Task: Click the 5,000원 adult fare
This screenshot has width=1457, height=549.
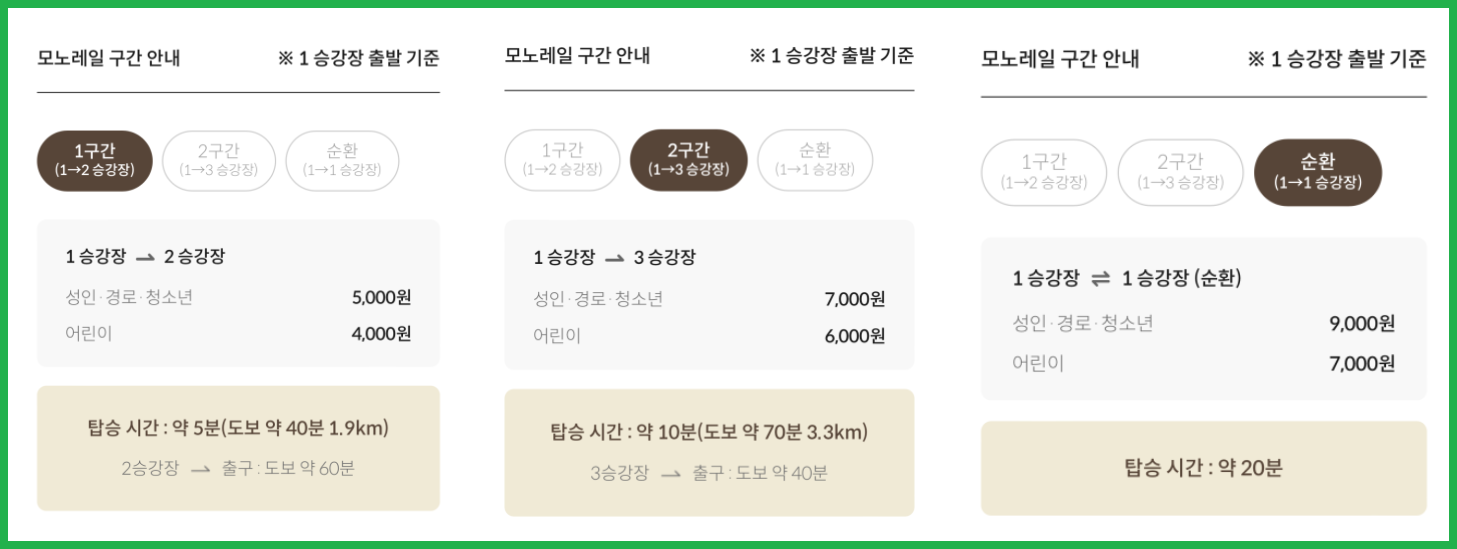Action: 381,297
